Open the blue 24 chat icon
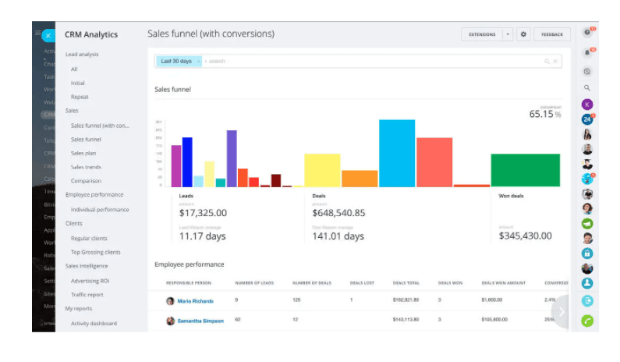Screen dimensions: 620x362 tap(587, 119)
